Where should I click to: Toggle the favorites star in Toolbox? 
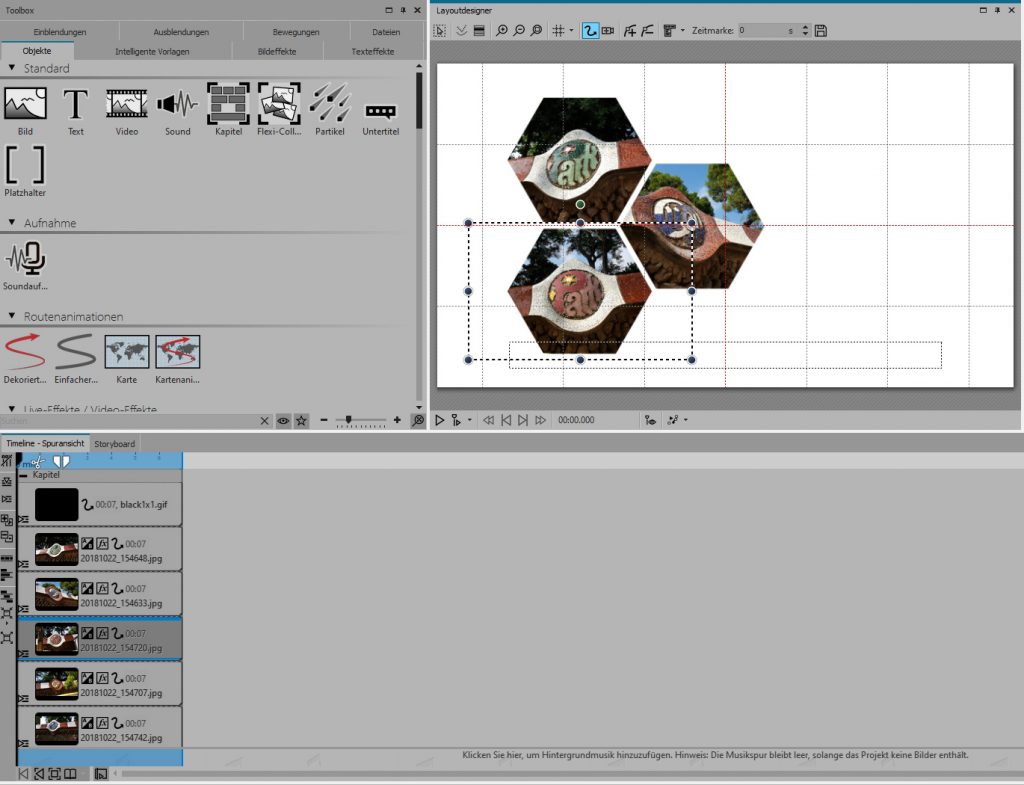(x=301, y=421)
